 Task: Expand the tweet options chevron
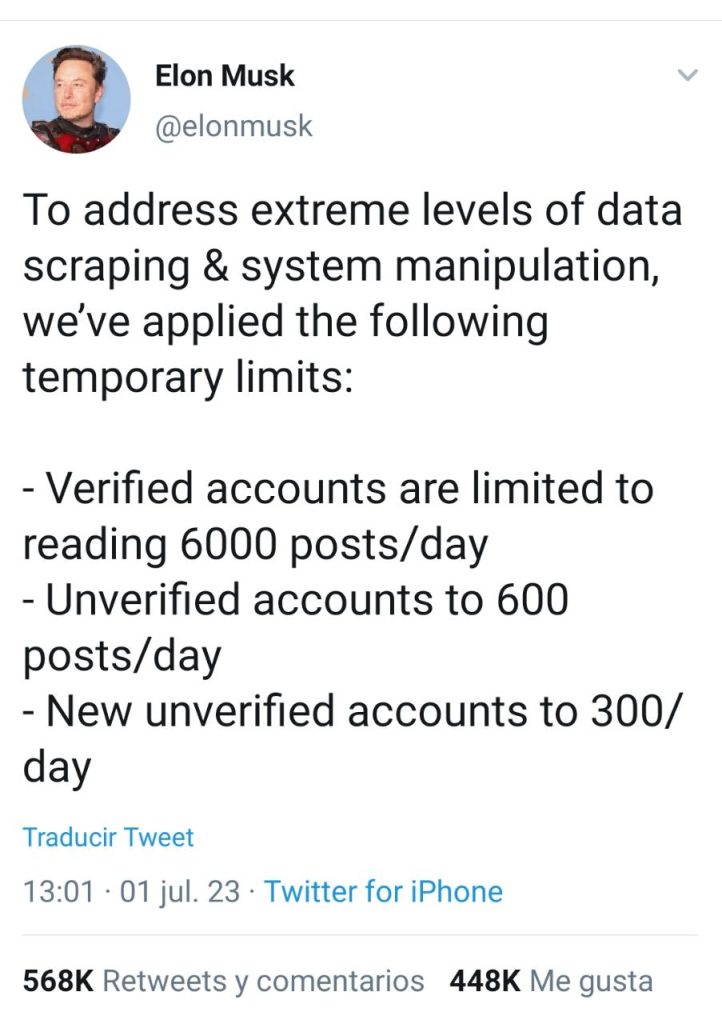pyautogui.click(x=687, y=76)
